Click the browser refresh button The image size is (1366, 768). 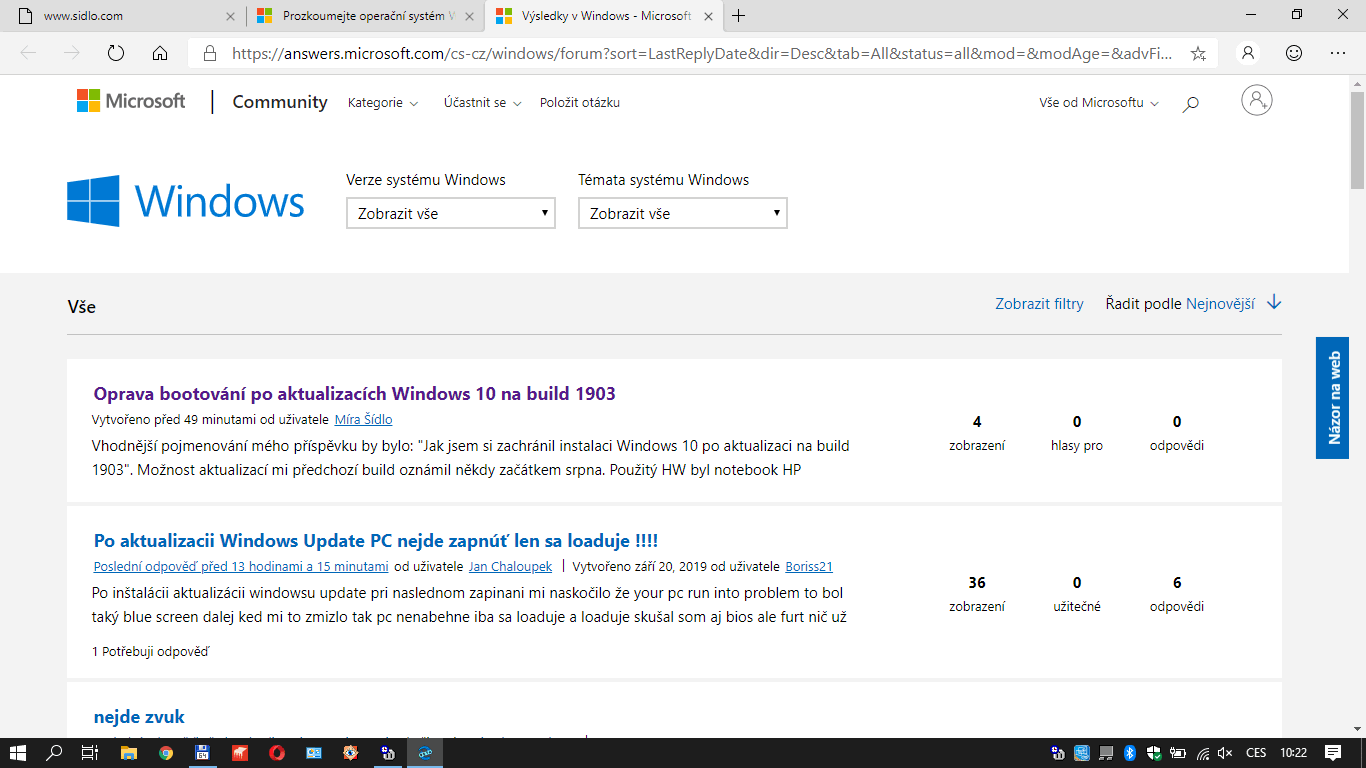click(115, 53)
